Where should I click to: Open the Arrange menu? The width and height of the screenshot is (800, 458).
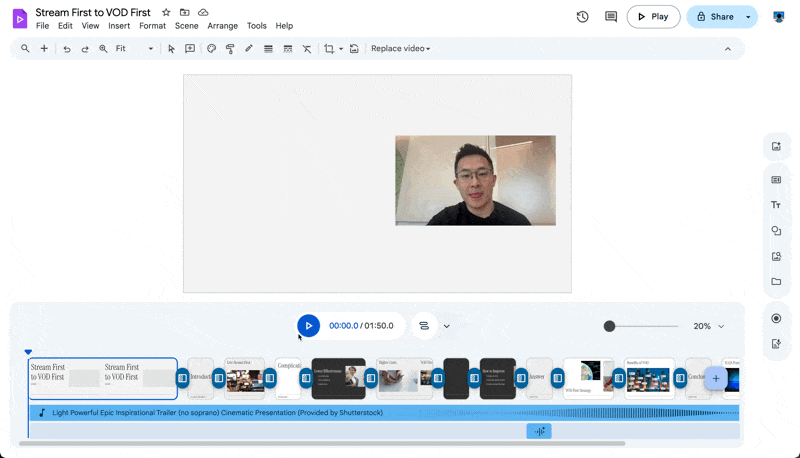tap(222, 26)
